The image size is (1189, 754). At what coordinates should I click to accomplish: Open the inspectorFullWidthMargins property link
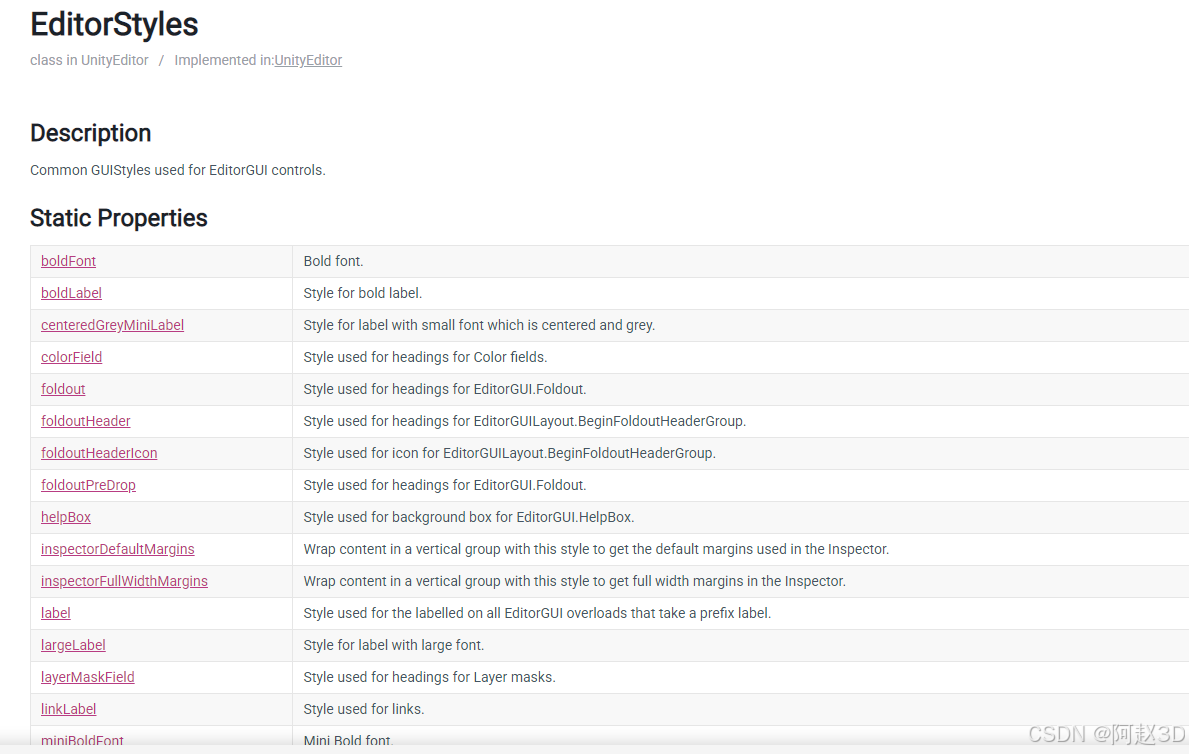point(124,581)
